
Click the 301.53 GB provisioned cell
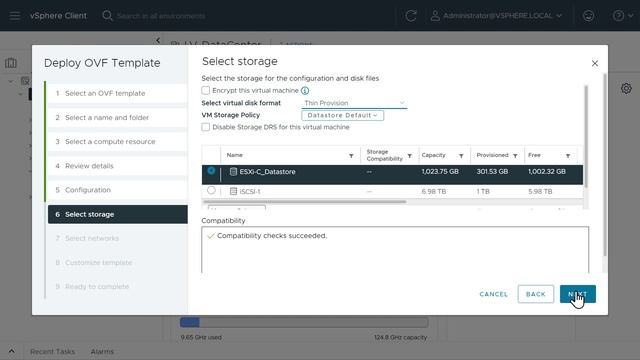[x=492, y=171]
